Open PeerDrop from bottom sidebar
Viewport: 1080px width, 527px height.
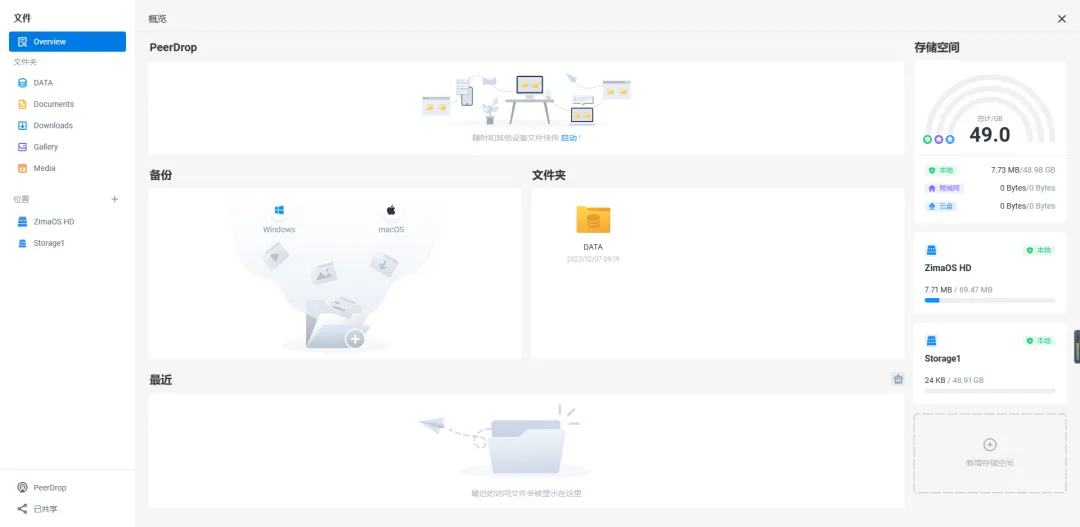tap(49, 488)
